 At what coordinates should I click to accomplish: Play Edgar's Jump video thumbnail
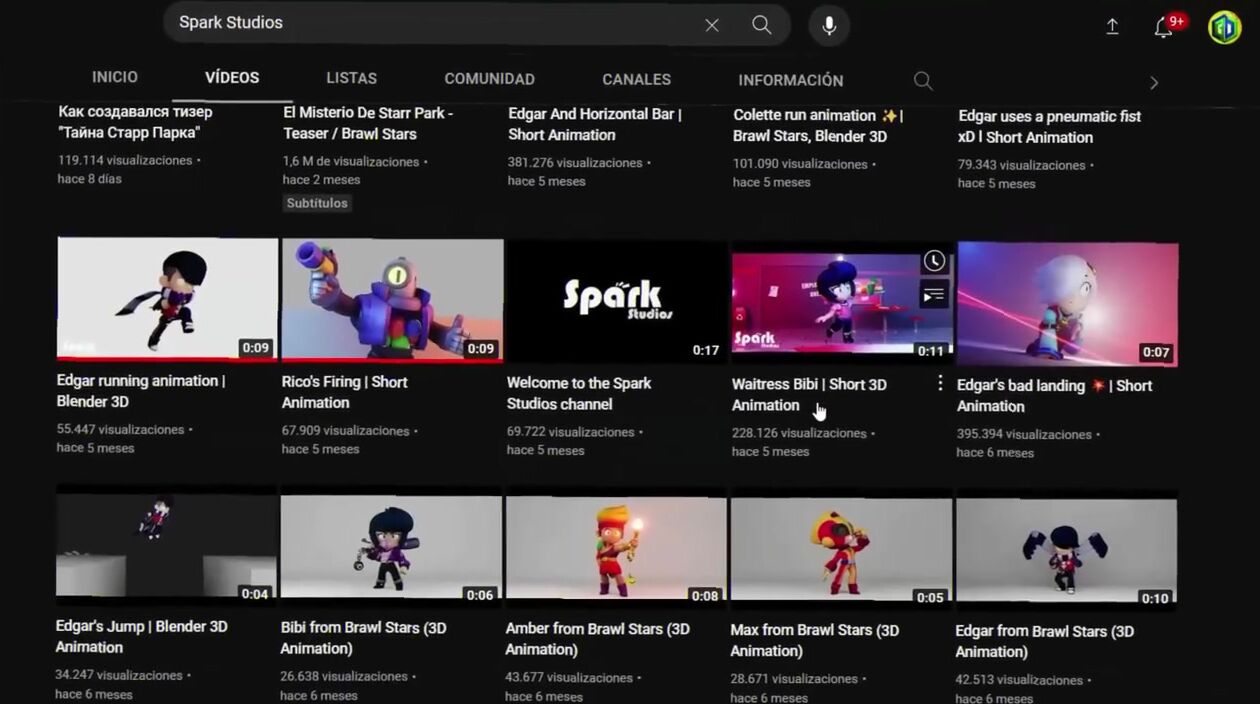tap(166, 545)
